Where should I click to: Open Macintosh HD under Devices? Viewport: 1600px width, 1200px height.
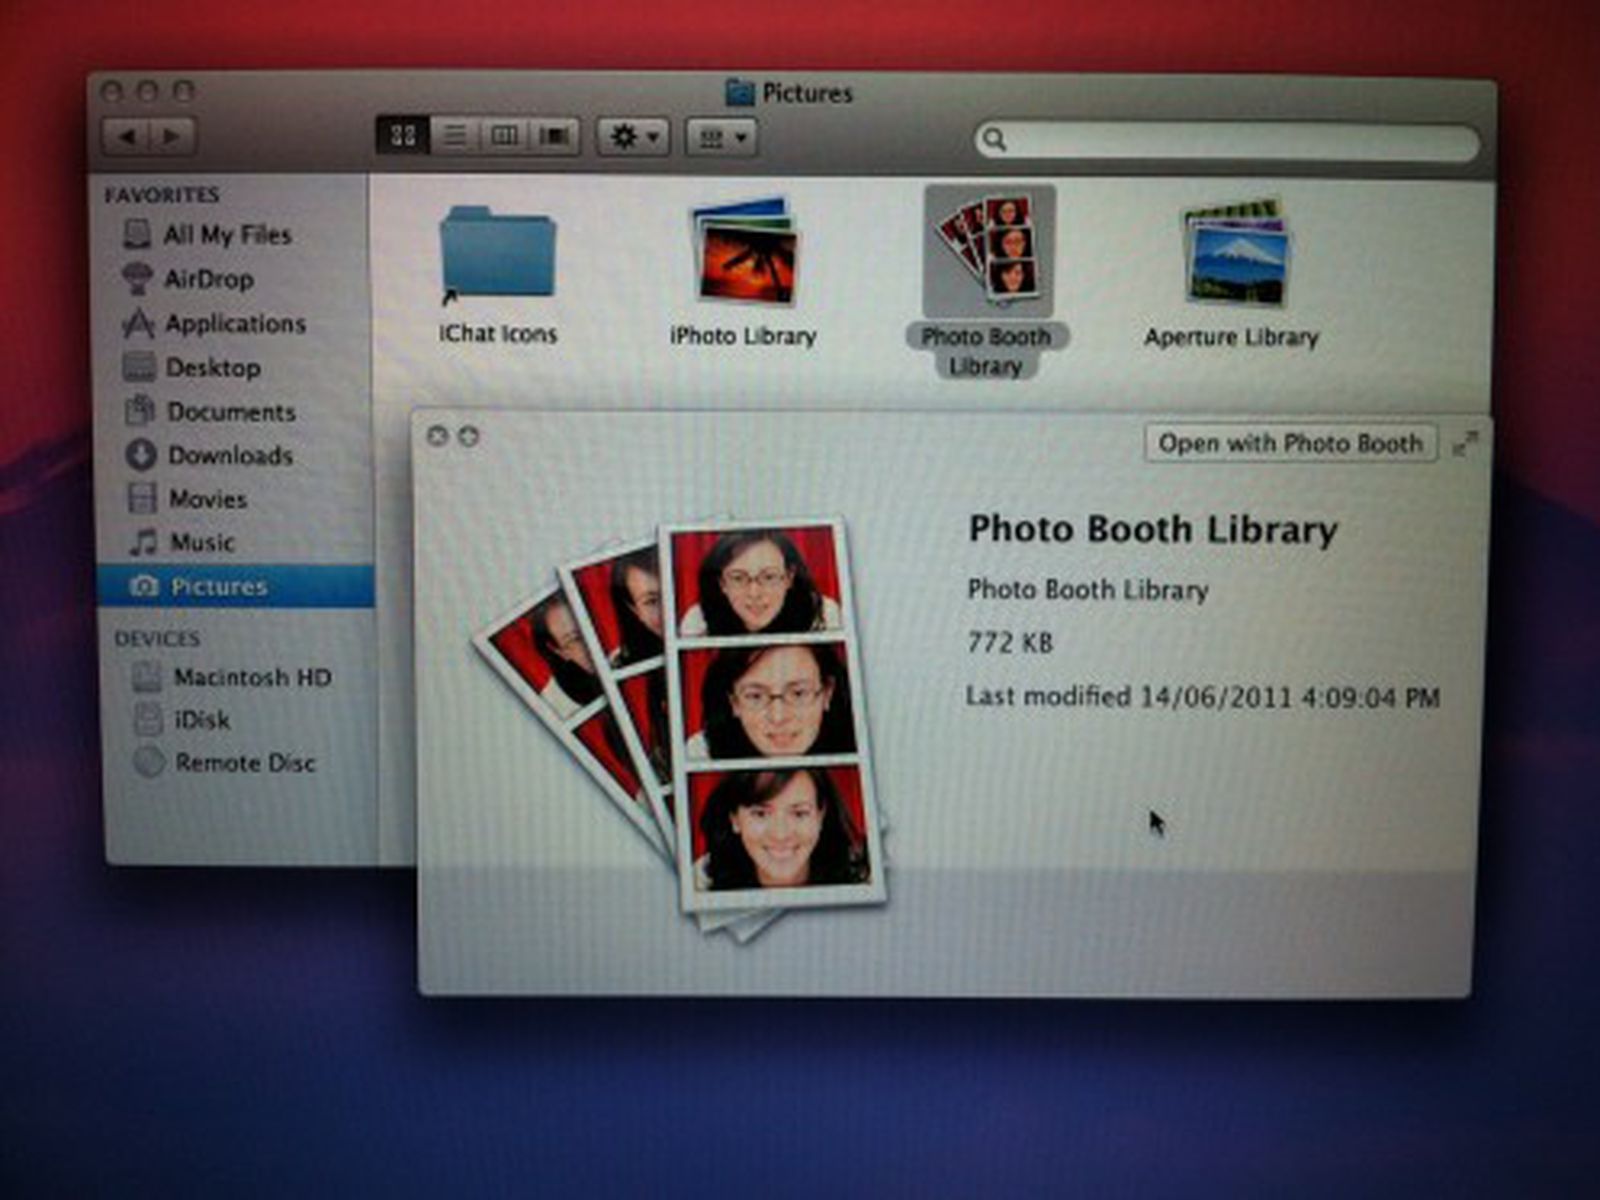(251, 677)
